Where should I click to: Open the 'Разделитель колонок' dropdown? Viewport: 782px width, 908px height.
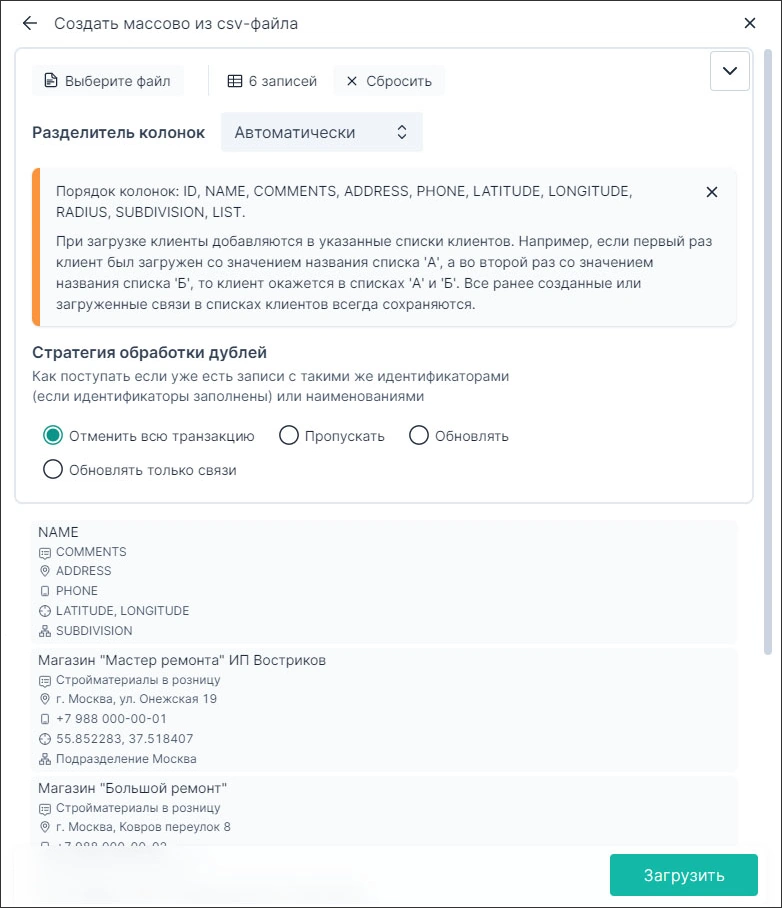(321, 131)
